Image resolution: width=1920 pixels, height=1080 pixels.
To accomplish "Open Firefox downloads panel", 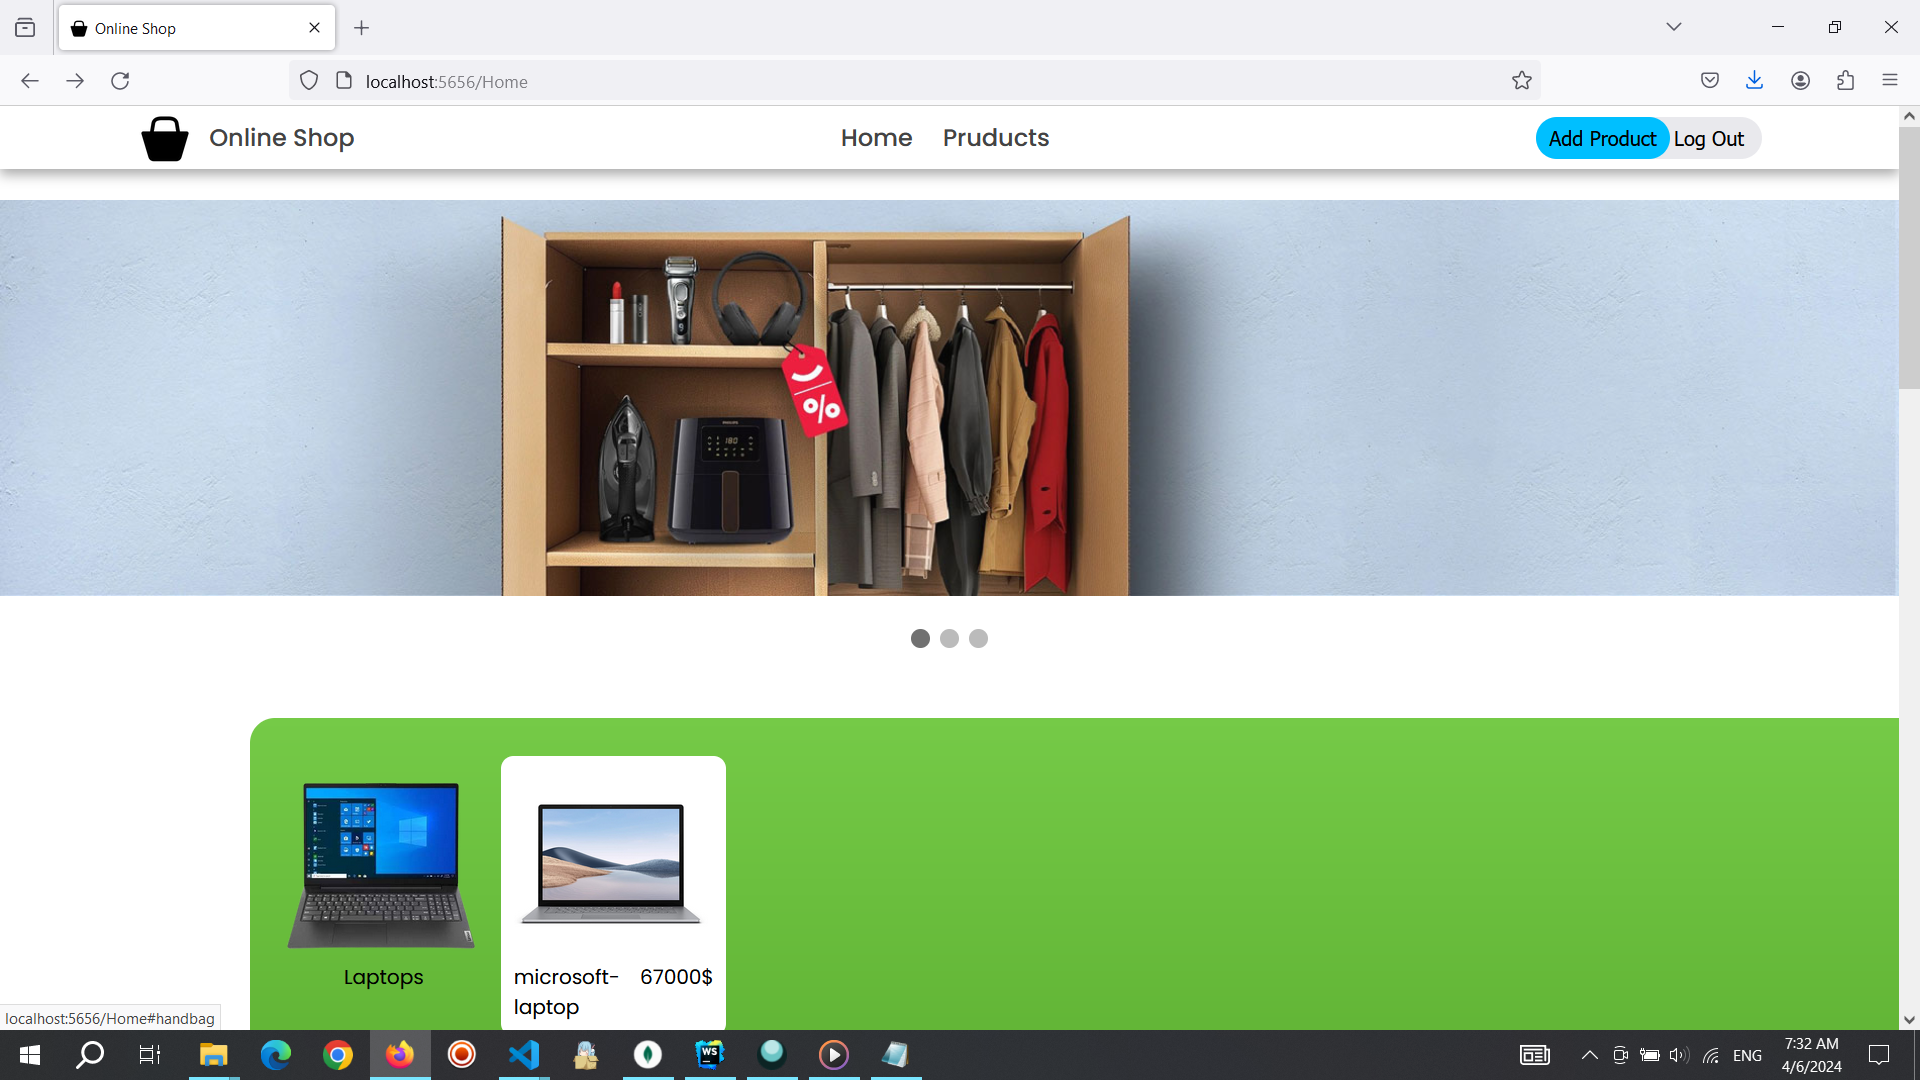I will pyautogui.click(x=1754, y=81).
